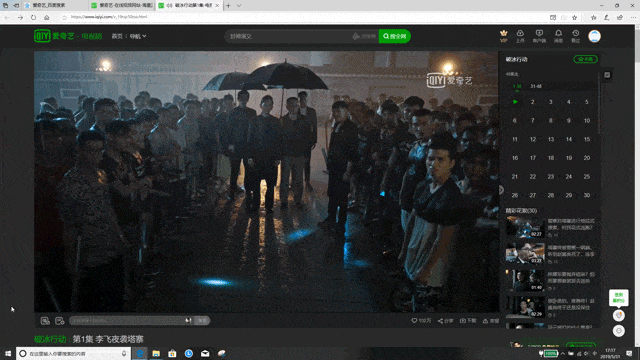Click the round floating button under the green bubble
This screenshot has height=360, width=640.
619,315
